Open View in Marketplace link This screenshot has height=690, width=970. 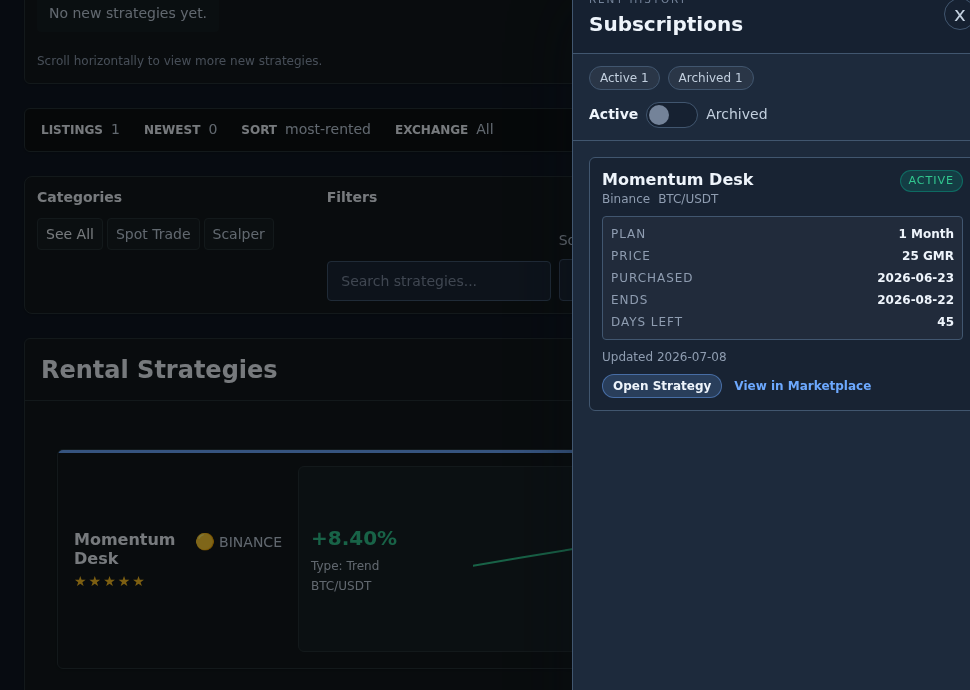click(802, 386)
